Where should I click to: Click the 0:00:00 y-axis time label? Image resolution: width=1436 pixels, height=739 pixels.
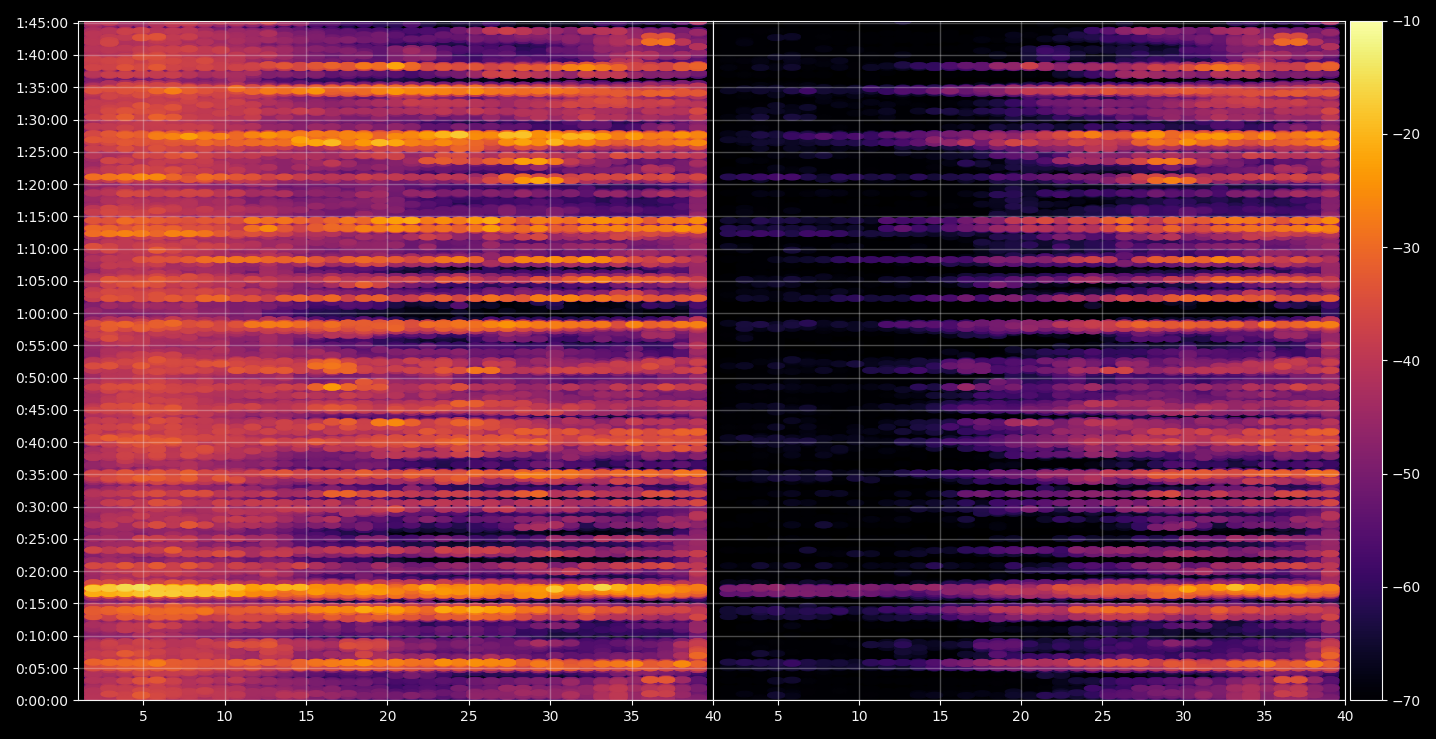[x=42, y=701]
